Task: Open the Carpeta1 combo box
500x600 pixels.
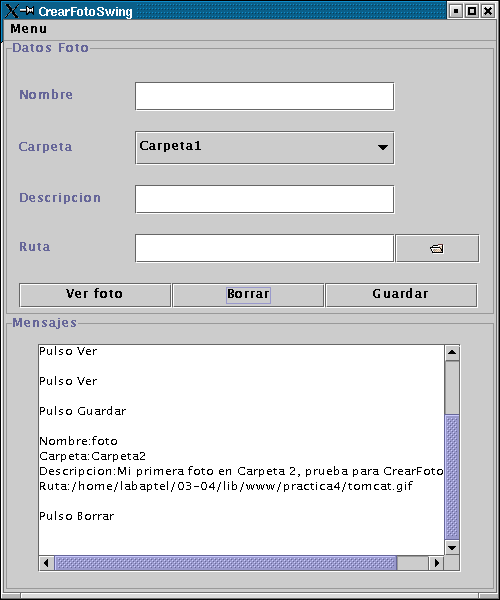Action: tap(264, 148)
